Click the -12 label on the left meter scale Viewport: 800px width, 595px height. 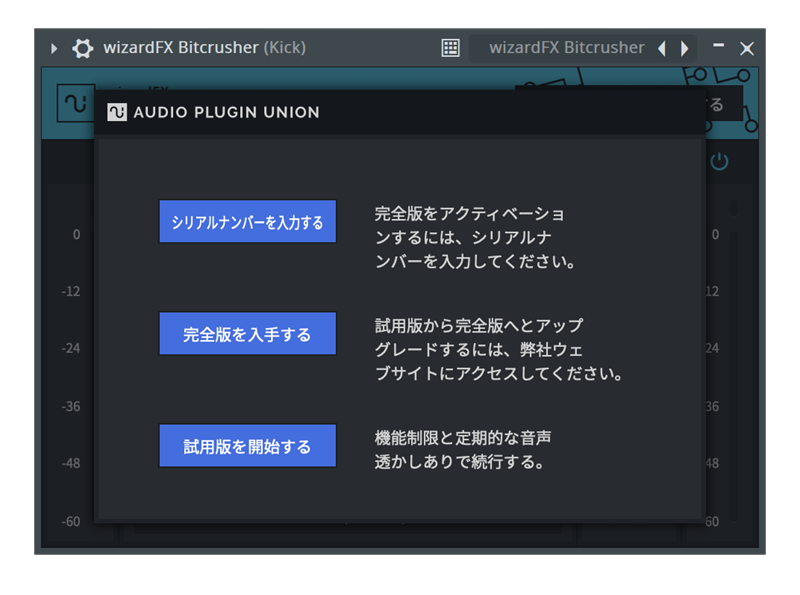(71, 291)
